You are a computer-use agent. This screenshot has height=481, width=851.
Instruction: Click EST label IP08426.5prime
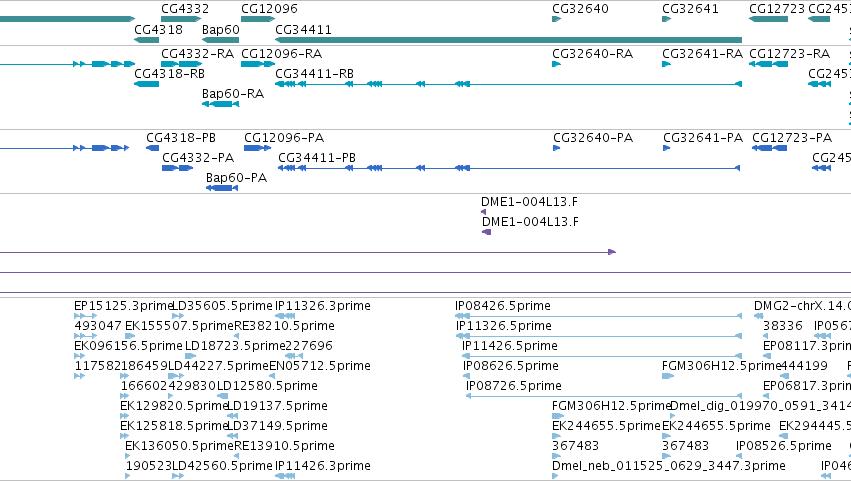coord(503,306)
